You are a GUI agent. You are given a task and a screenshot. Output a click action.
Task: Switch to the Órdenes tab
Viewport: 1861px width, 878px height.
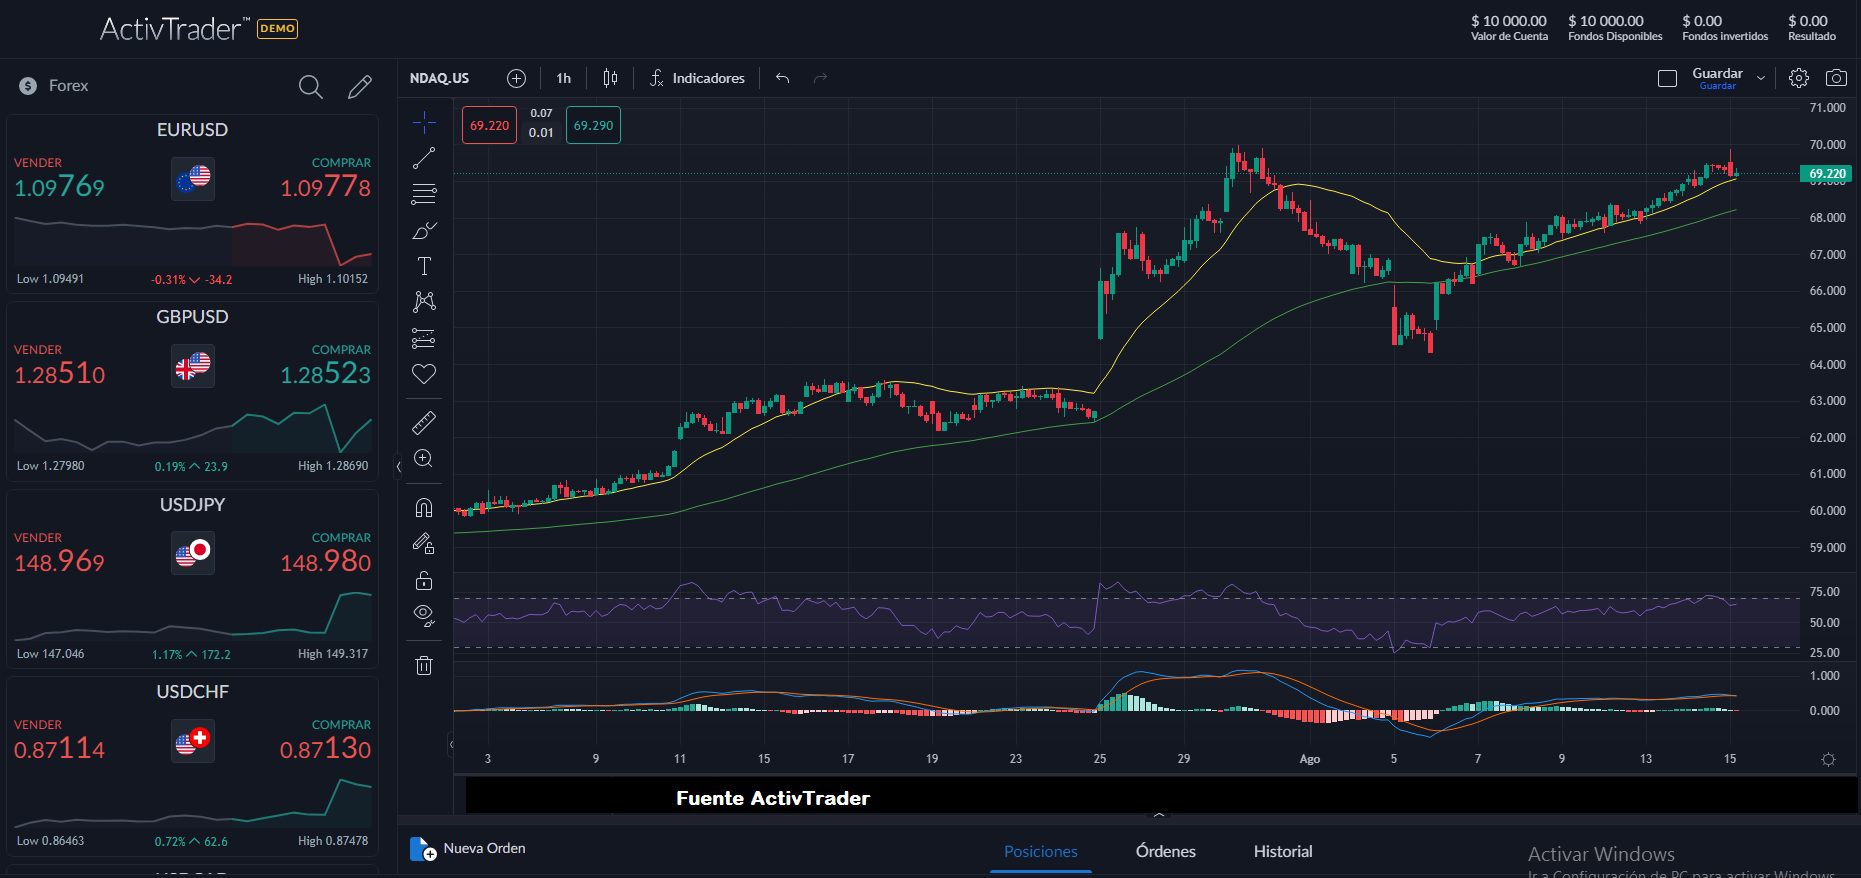click(1165, 851)
